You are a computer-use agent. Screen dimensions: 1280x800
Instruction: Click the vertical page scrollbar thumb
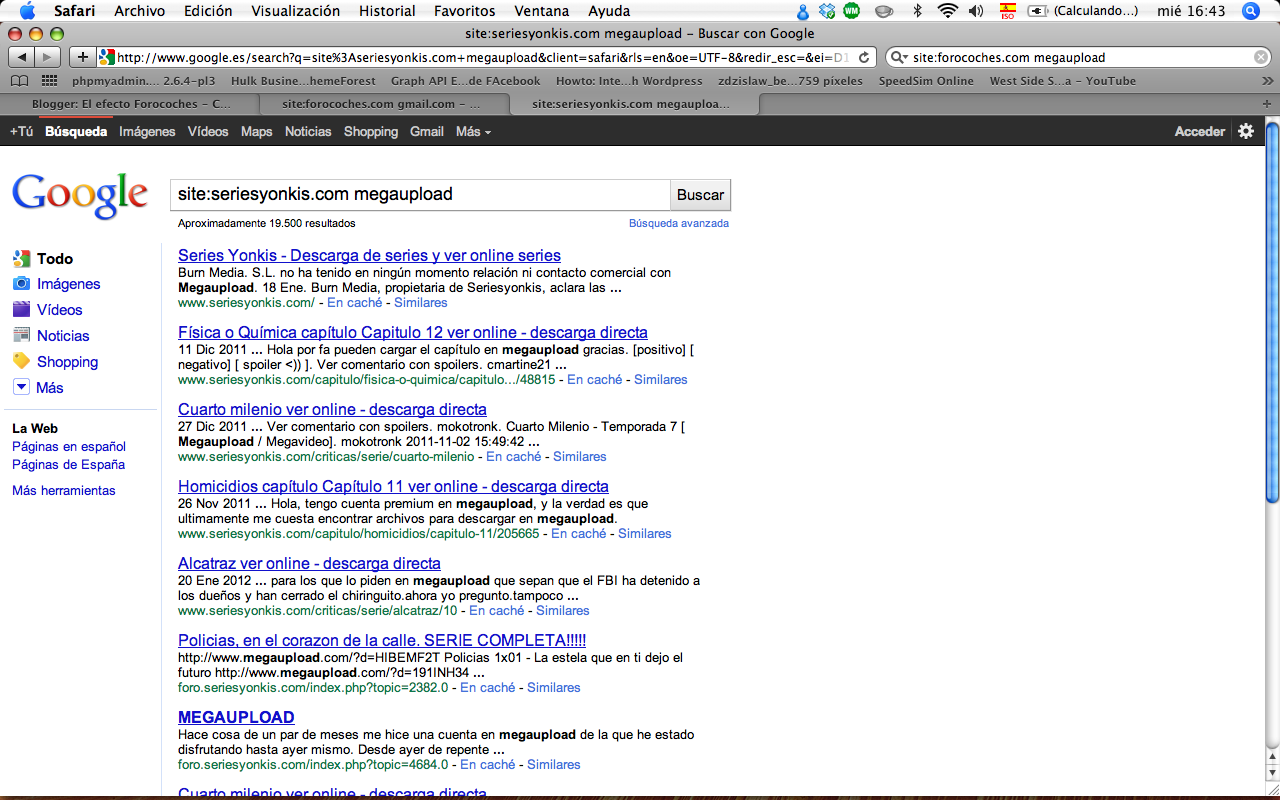click(x=1272, y=310)
